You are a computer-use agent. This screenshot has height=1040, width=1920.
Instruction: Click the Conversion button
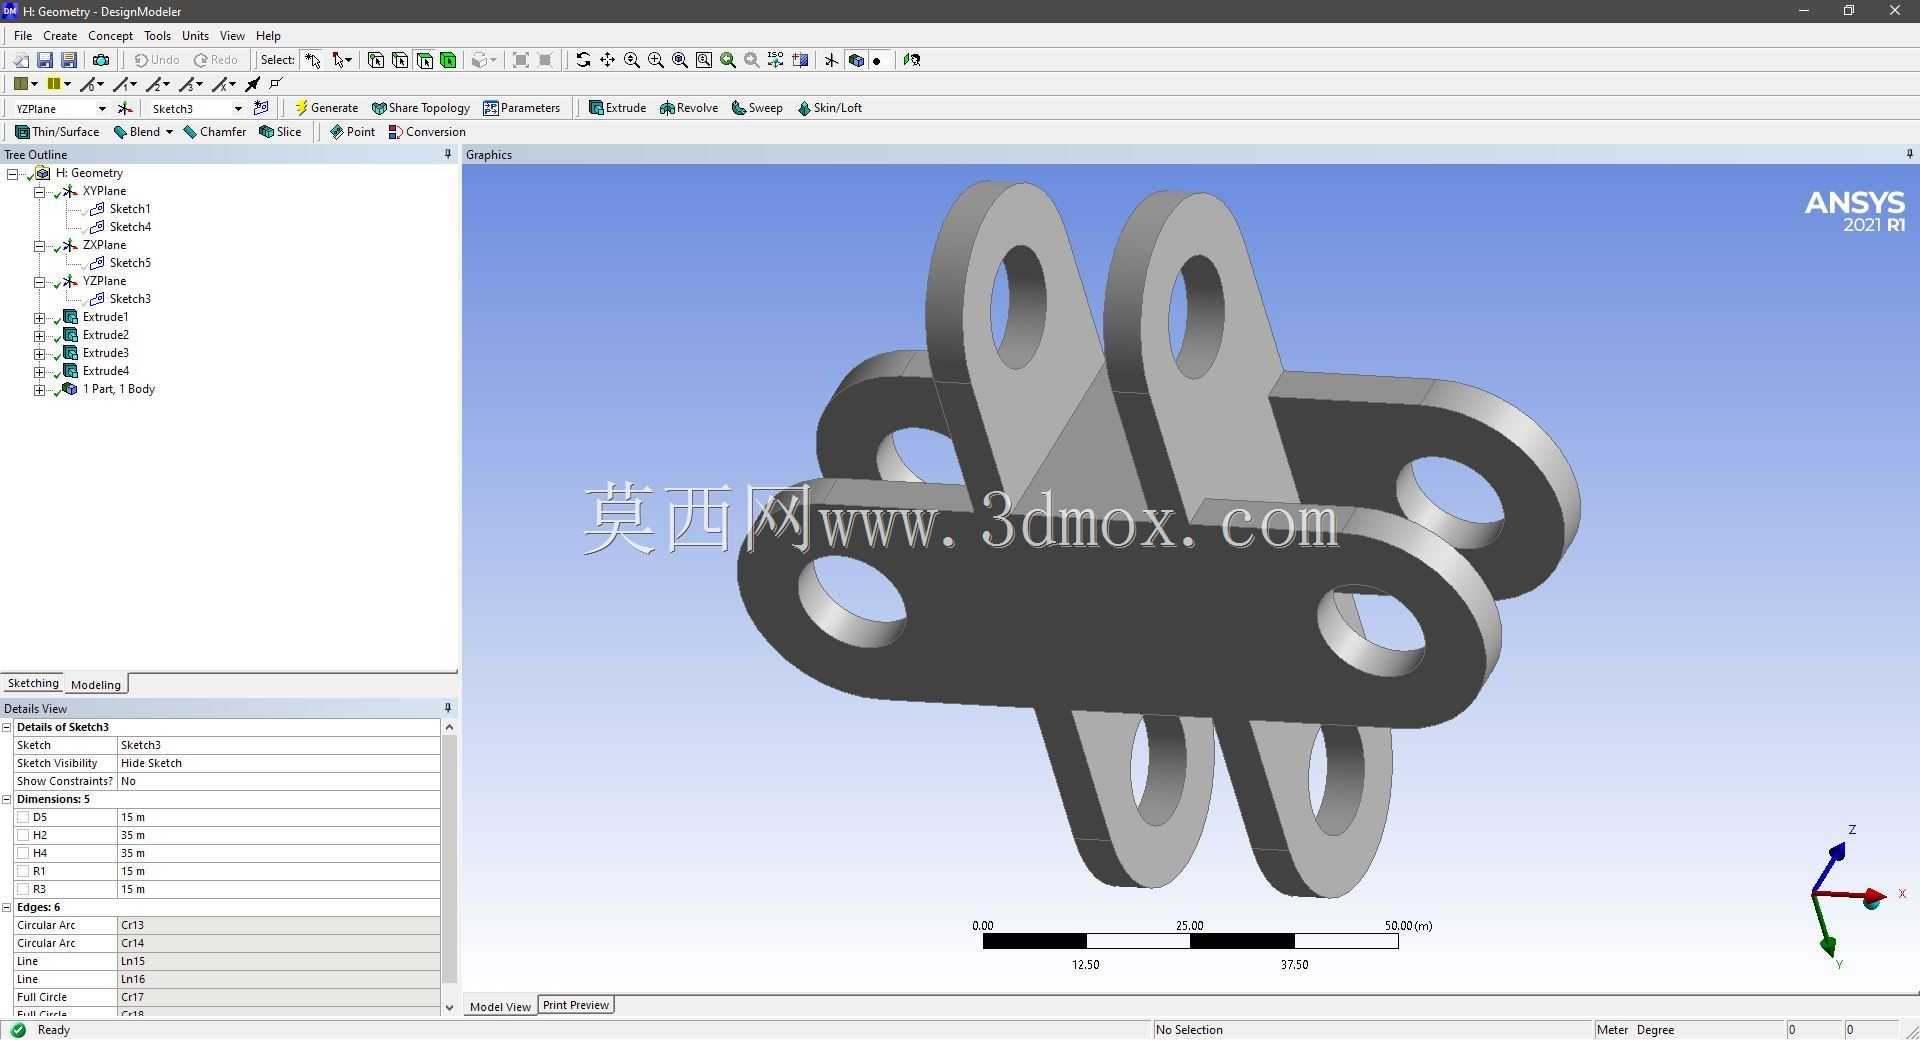427,132
